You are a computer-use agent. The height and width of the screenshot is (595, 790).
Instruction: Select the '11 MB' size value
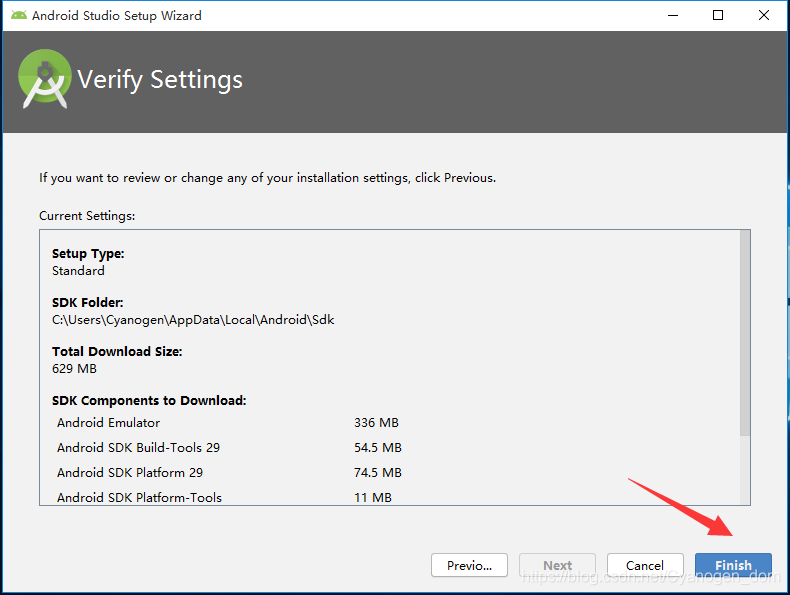click(x=373, y=497)
